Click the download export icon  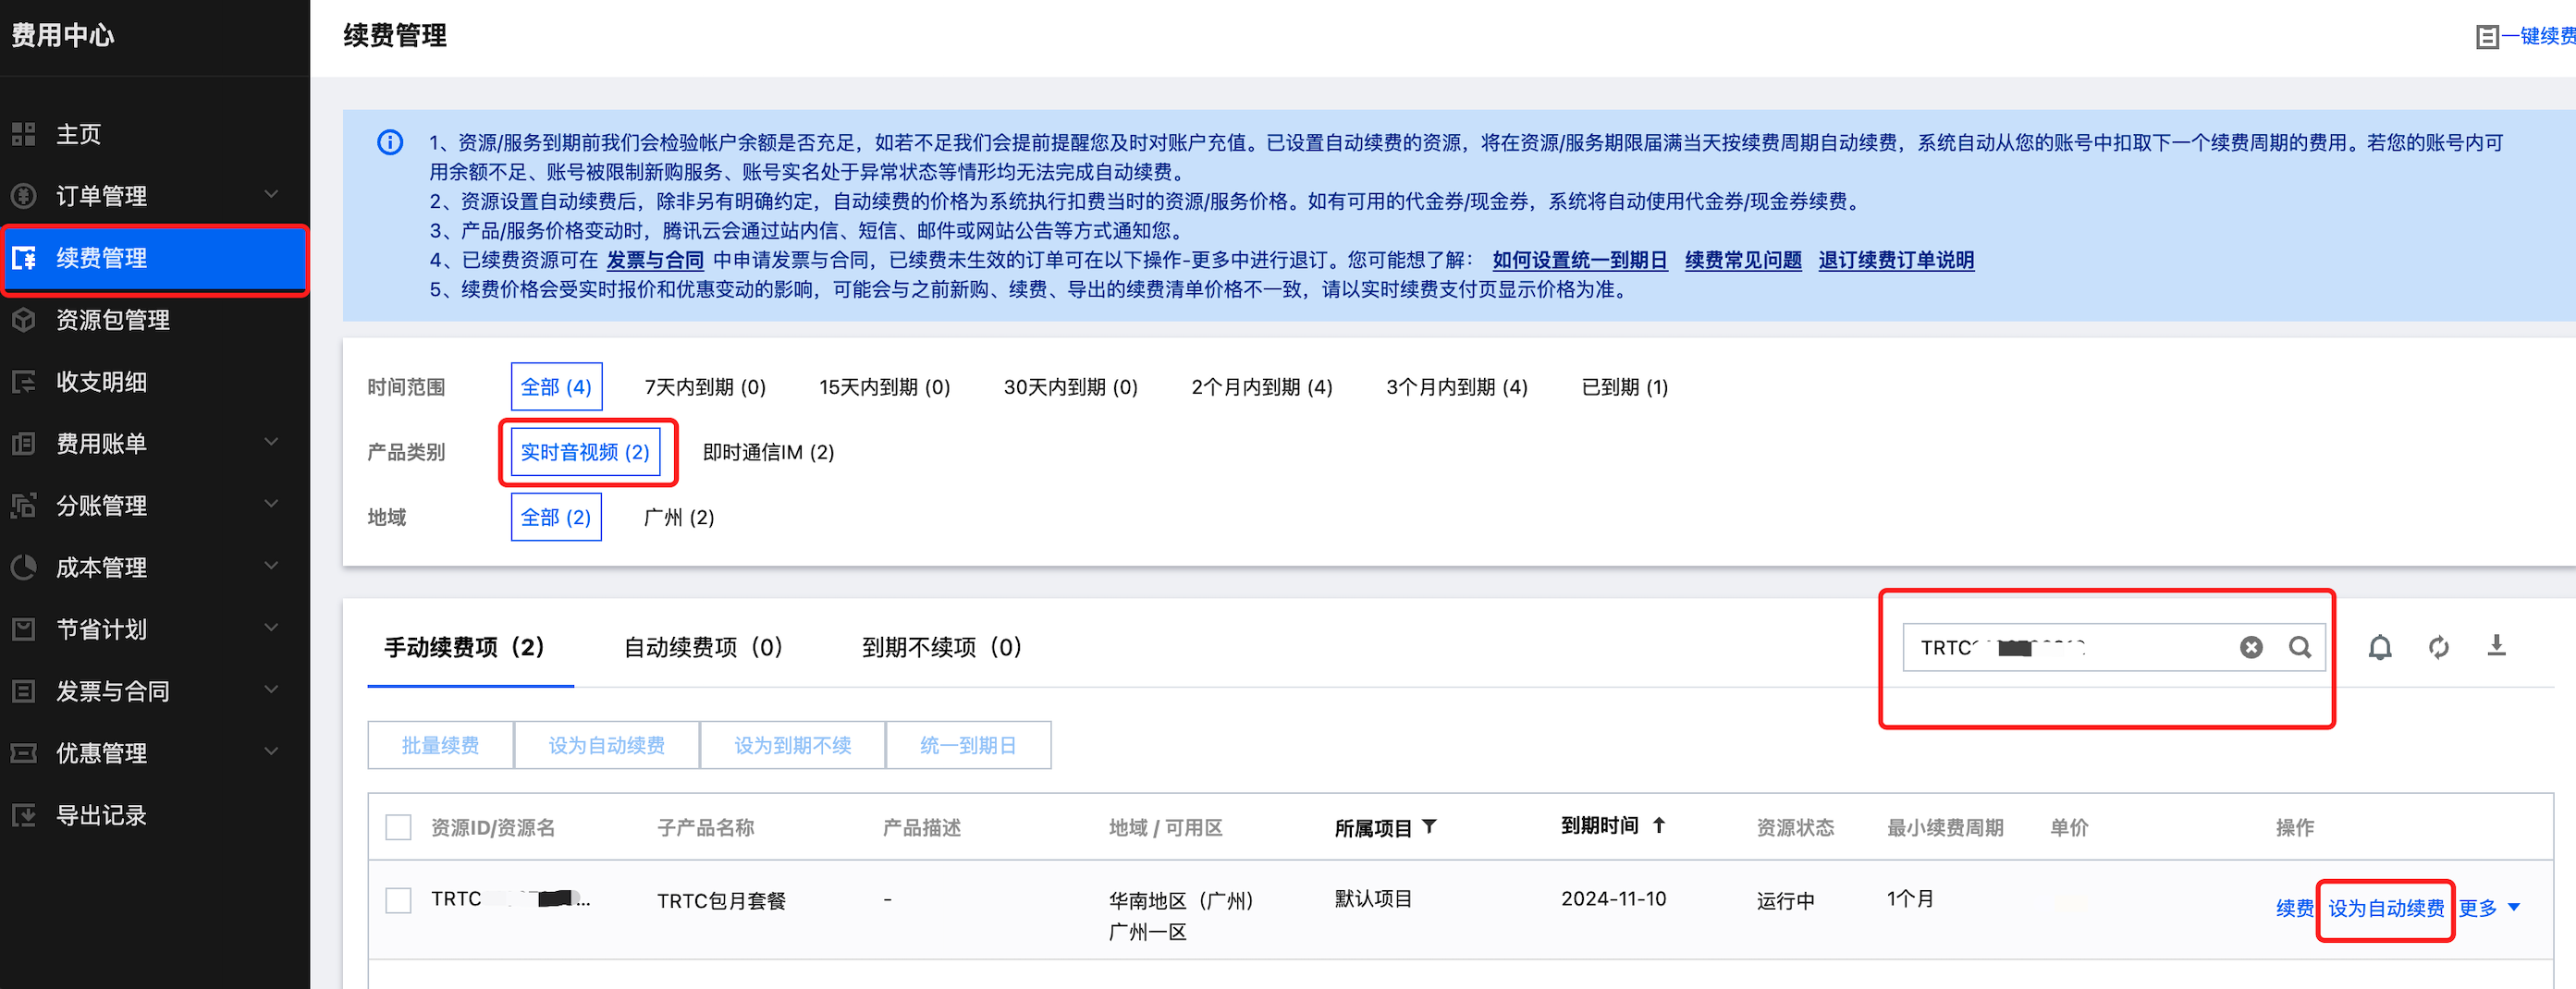point(2496,646)
